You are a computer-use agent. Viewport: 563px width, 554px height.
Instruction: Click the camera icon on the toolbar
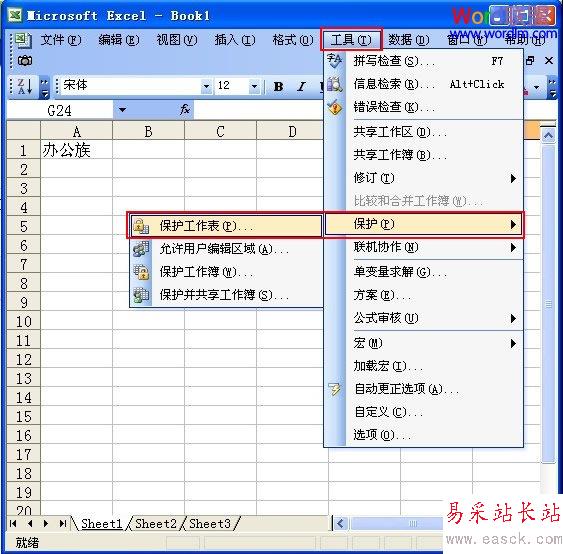click(24, 61)
